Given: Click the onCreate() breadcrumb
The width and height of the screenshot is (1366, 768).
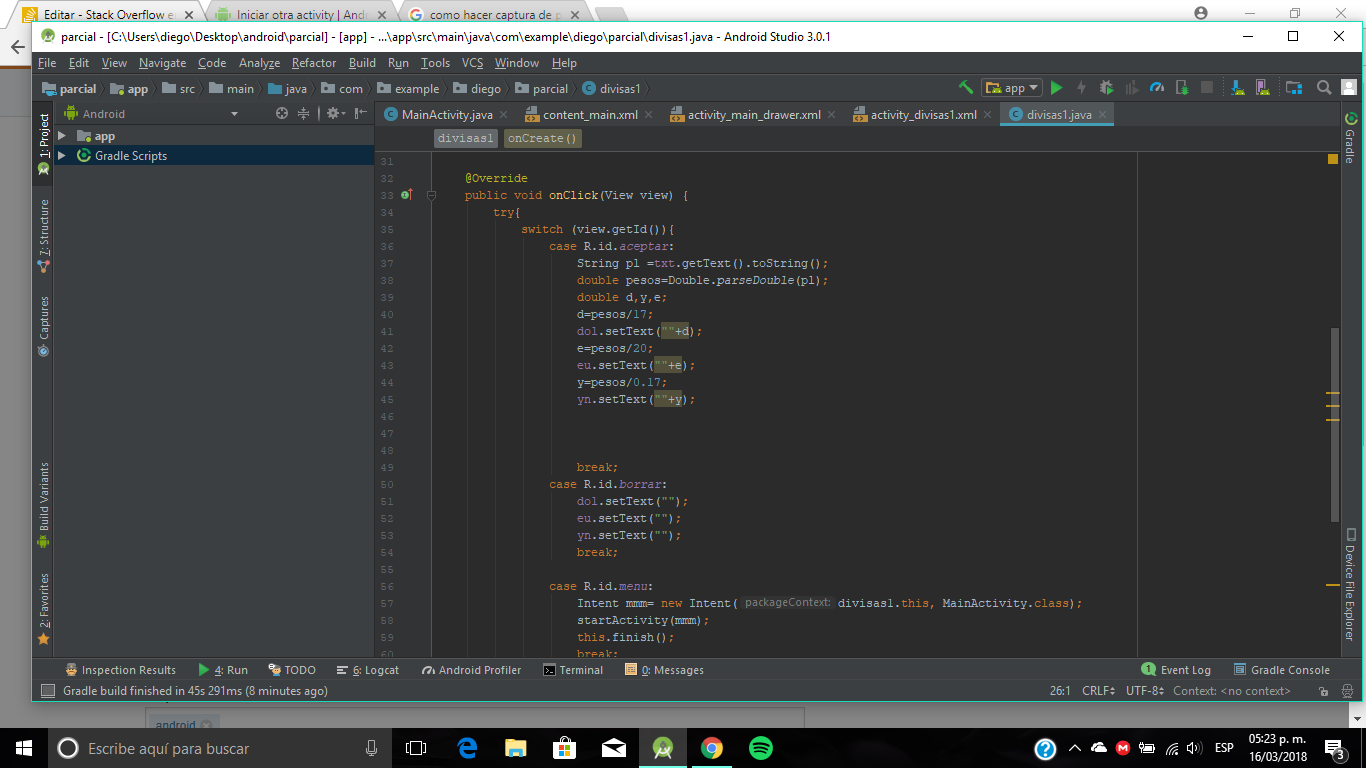Looking at the screenshot, I should pos(542,138).
